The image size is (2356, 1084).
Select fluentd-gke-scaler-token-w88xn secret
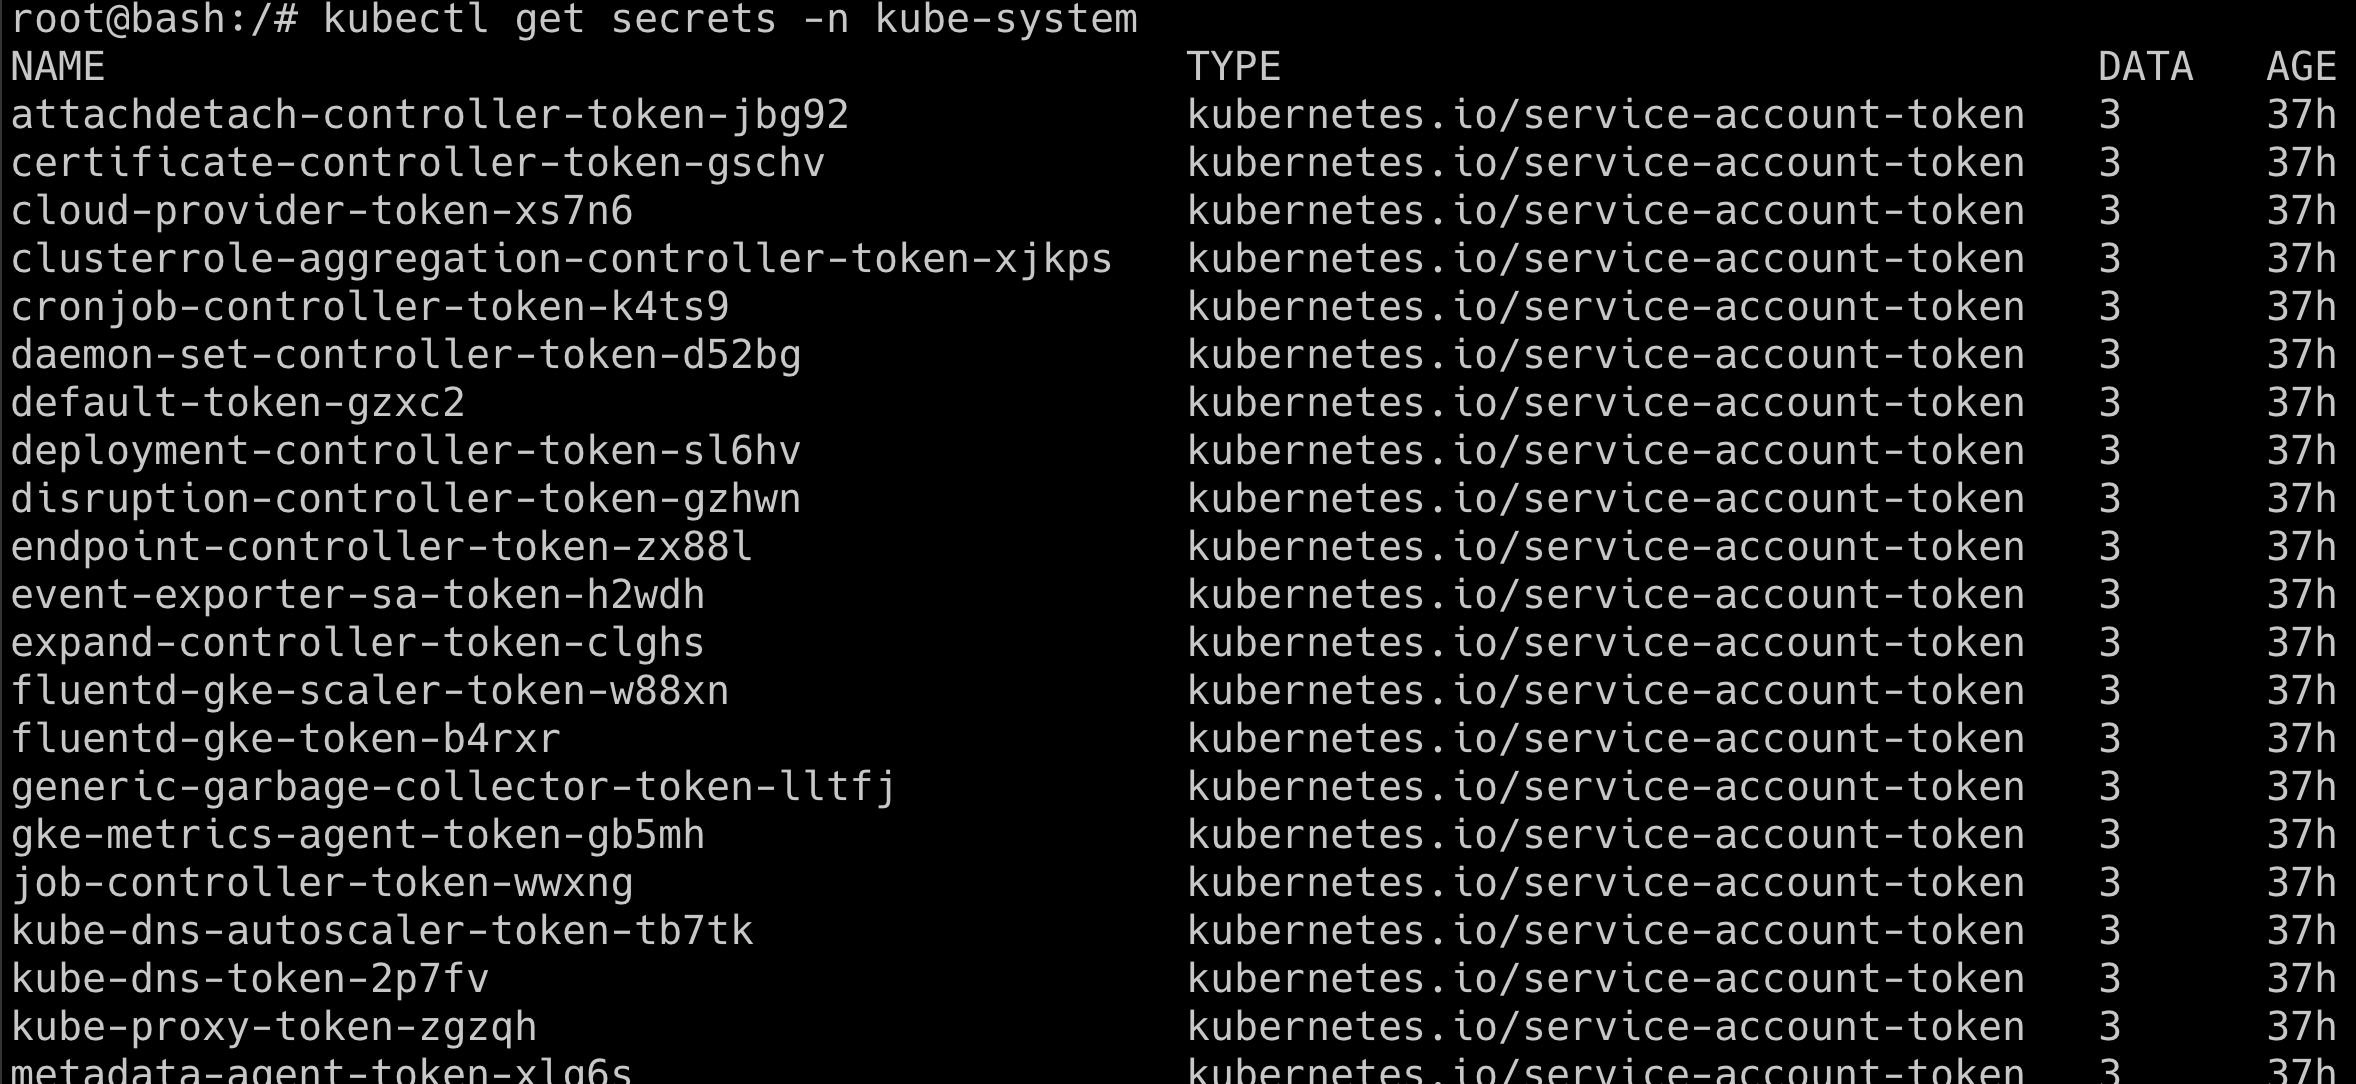coord(370,692)
